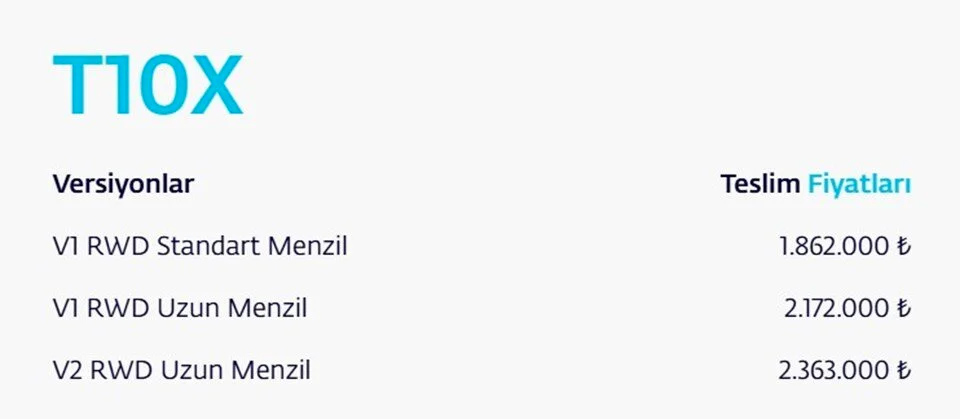Pick the V2 RWD Uzun Menzil version
This screenshot has width=960, height=419.
click(x=181, y=371)
